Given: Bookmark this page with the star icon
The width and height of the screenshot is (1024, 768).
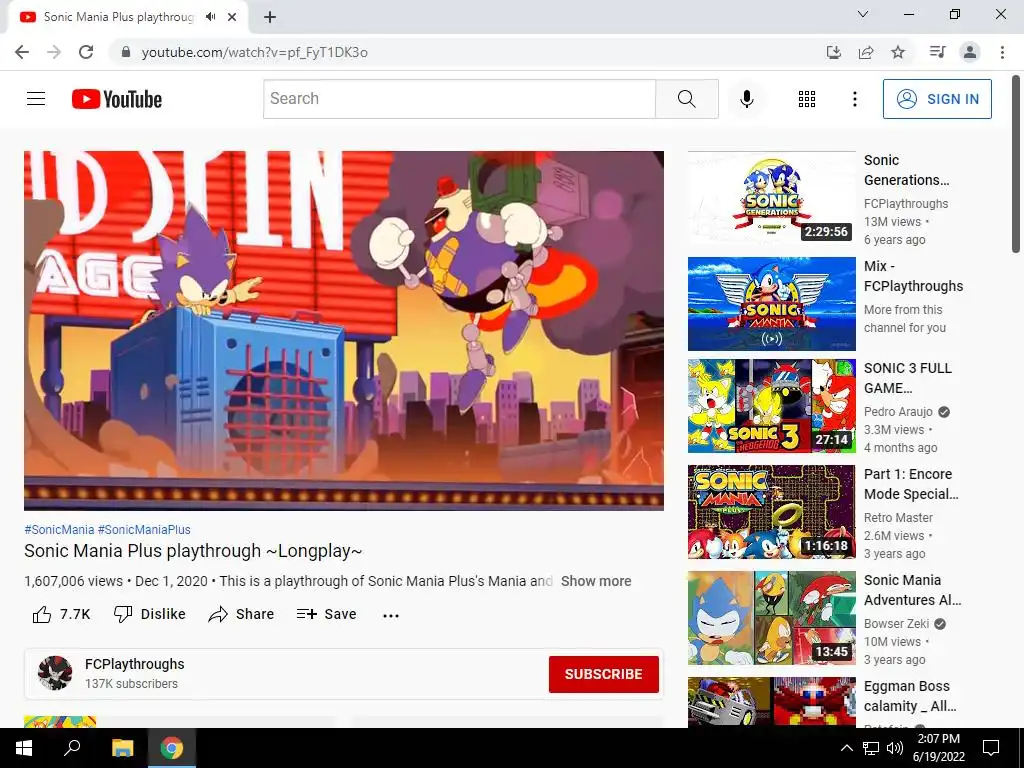Looking at the screenshot, I should [898, 52].
